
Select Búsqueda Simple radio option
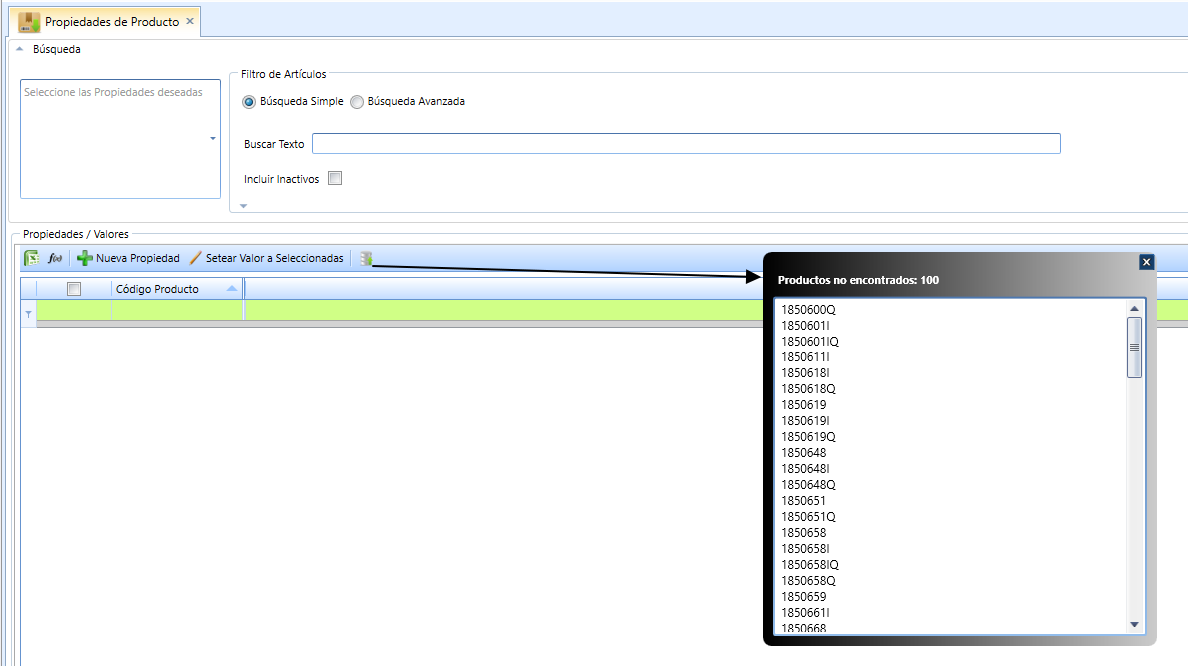(x=249, y=102)
